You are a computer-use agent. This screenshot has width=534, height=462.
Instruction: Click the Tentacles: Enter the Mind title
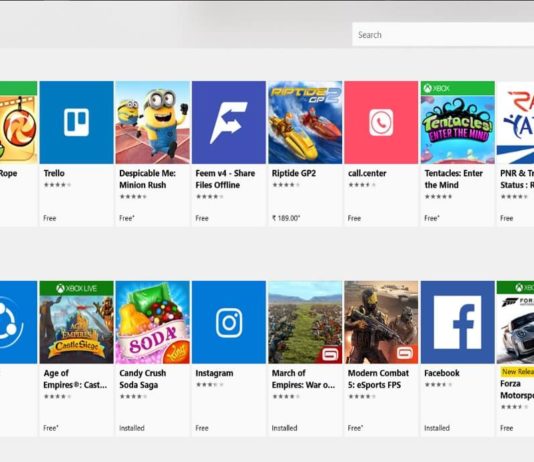click(x=454, y=179)
